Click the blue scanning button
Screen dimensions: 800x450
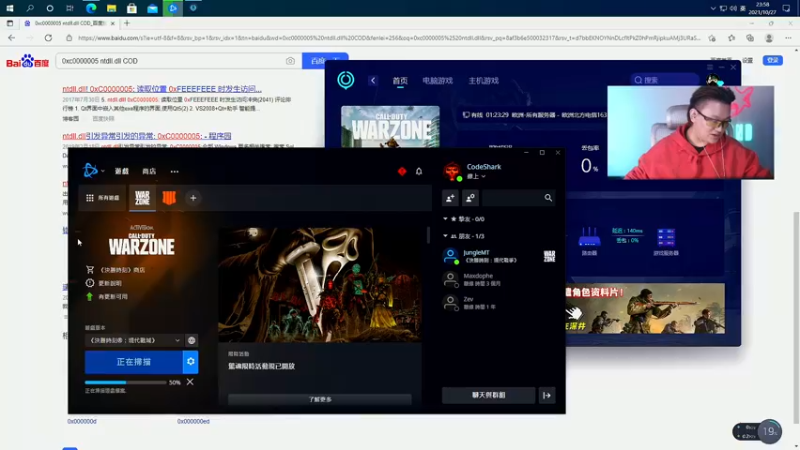(134, 362)
